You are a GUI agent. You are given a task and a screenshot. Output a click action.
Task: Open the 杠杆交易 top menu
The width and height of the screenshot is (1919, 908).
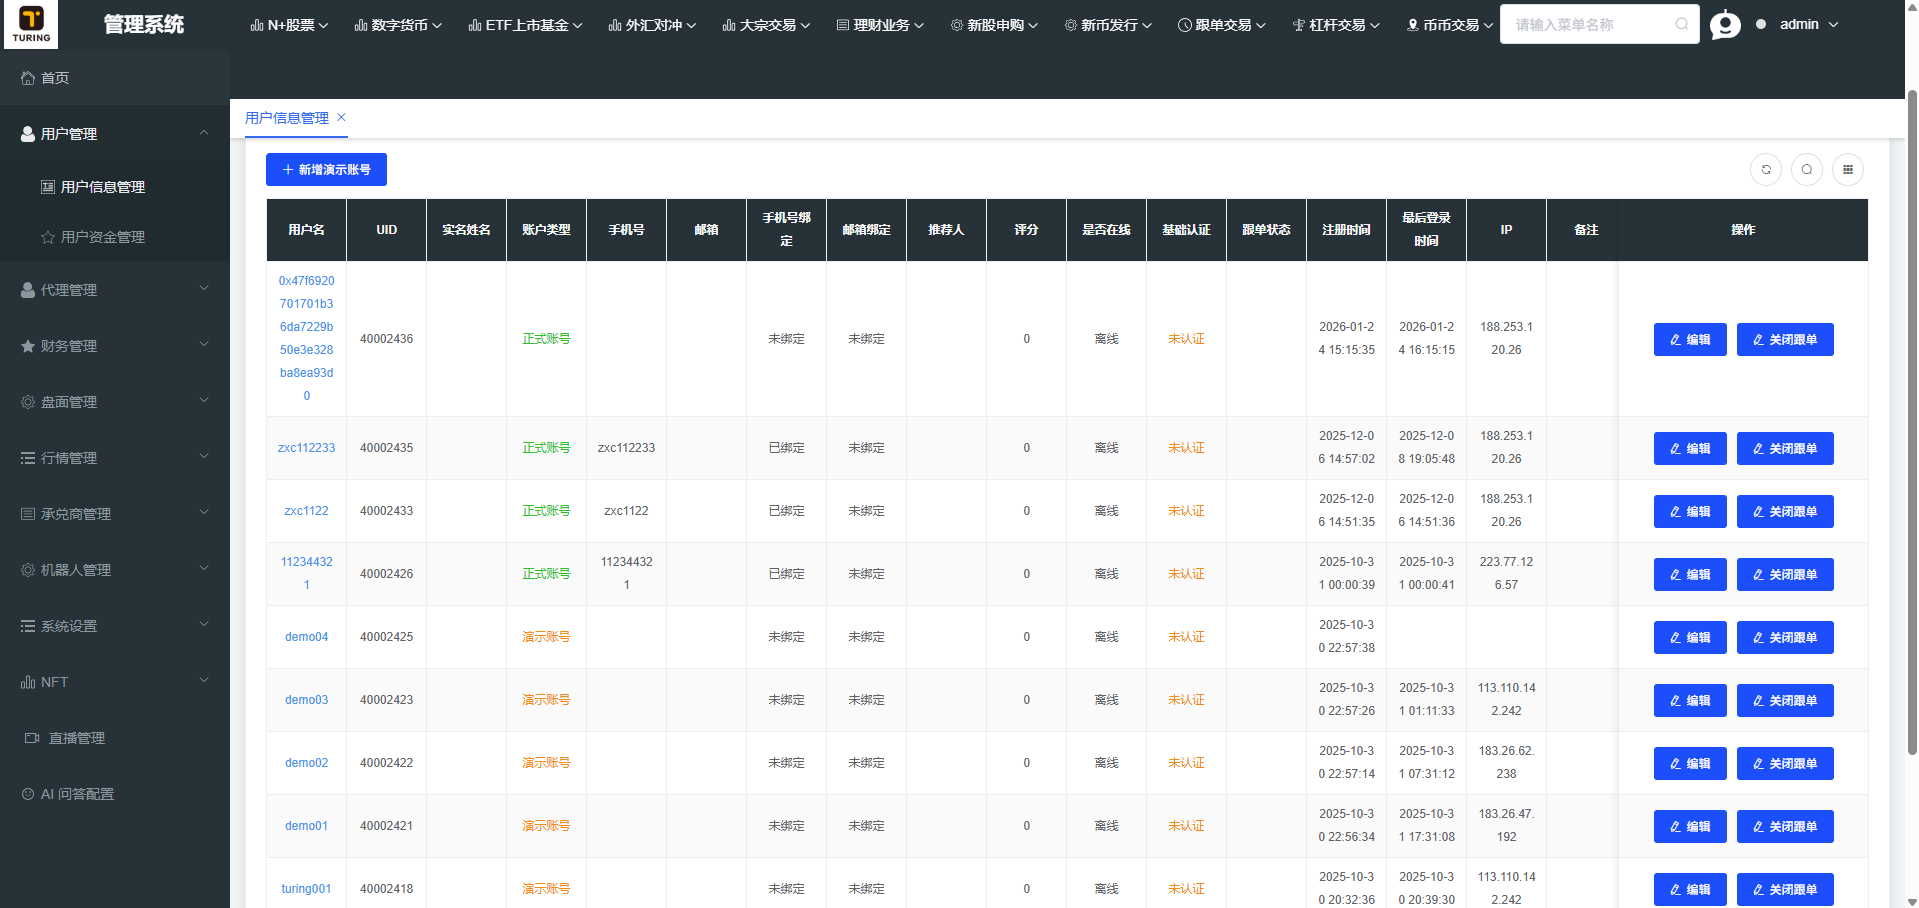[1336, 25]
